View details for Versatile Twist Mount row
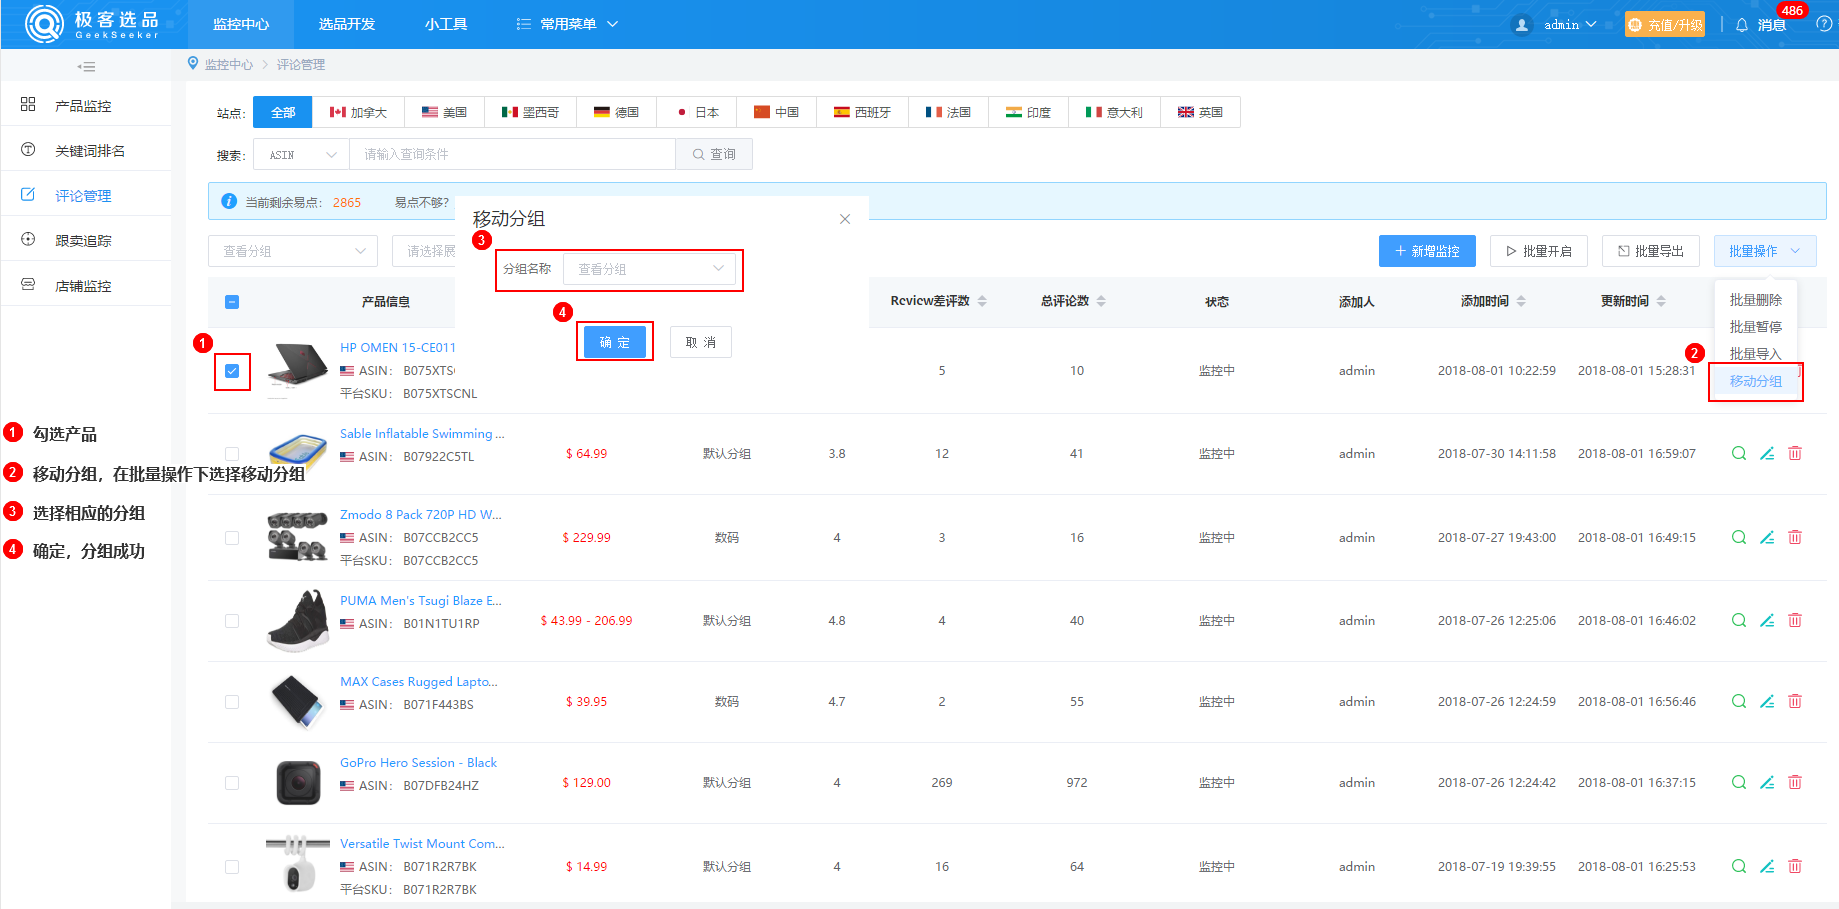The image size is (1839, 909). click(1739, 866)
